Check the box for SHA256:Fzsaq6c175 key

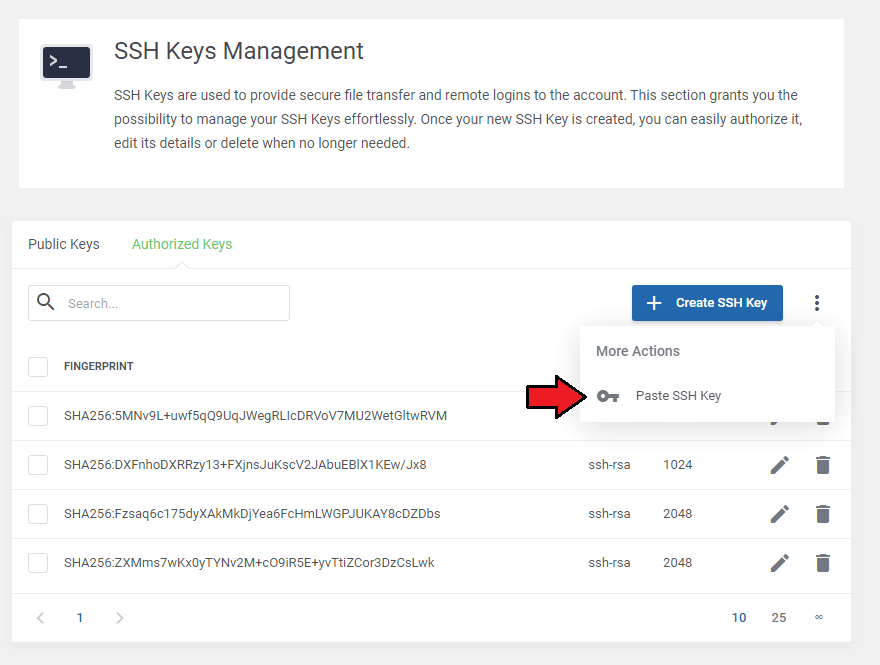pyautogui.click(x=38, y=513)
